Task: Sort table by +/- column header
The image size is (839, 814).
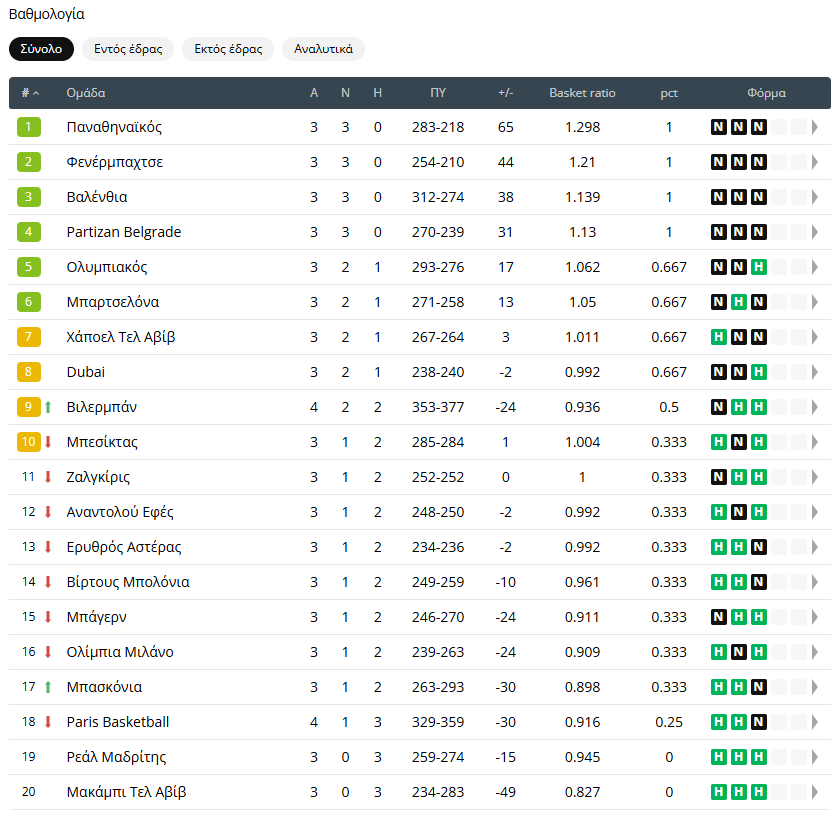Action: pyautogui.click(x=506, y=93)
